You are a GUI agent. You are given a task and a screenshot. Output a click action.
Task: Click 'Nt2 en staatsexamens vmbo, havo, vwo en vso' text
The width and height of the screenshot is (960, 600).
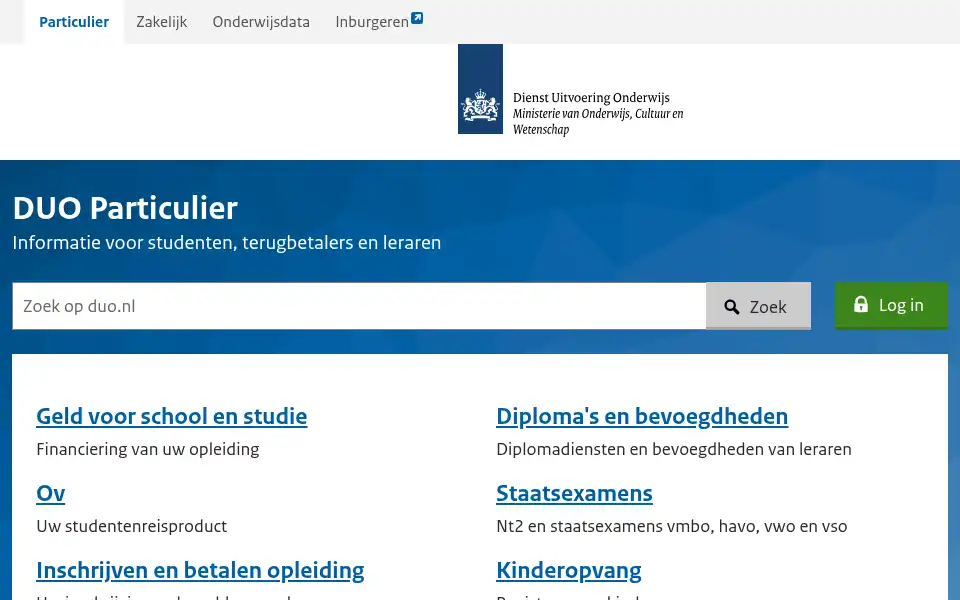point(672,527)
